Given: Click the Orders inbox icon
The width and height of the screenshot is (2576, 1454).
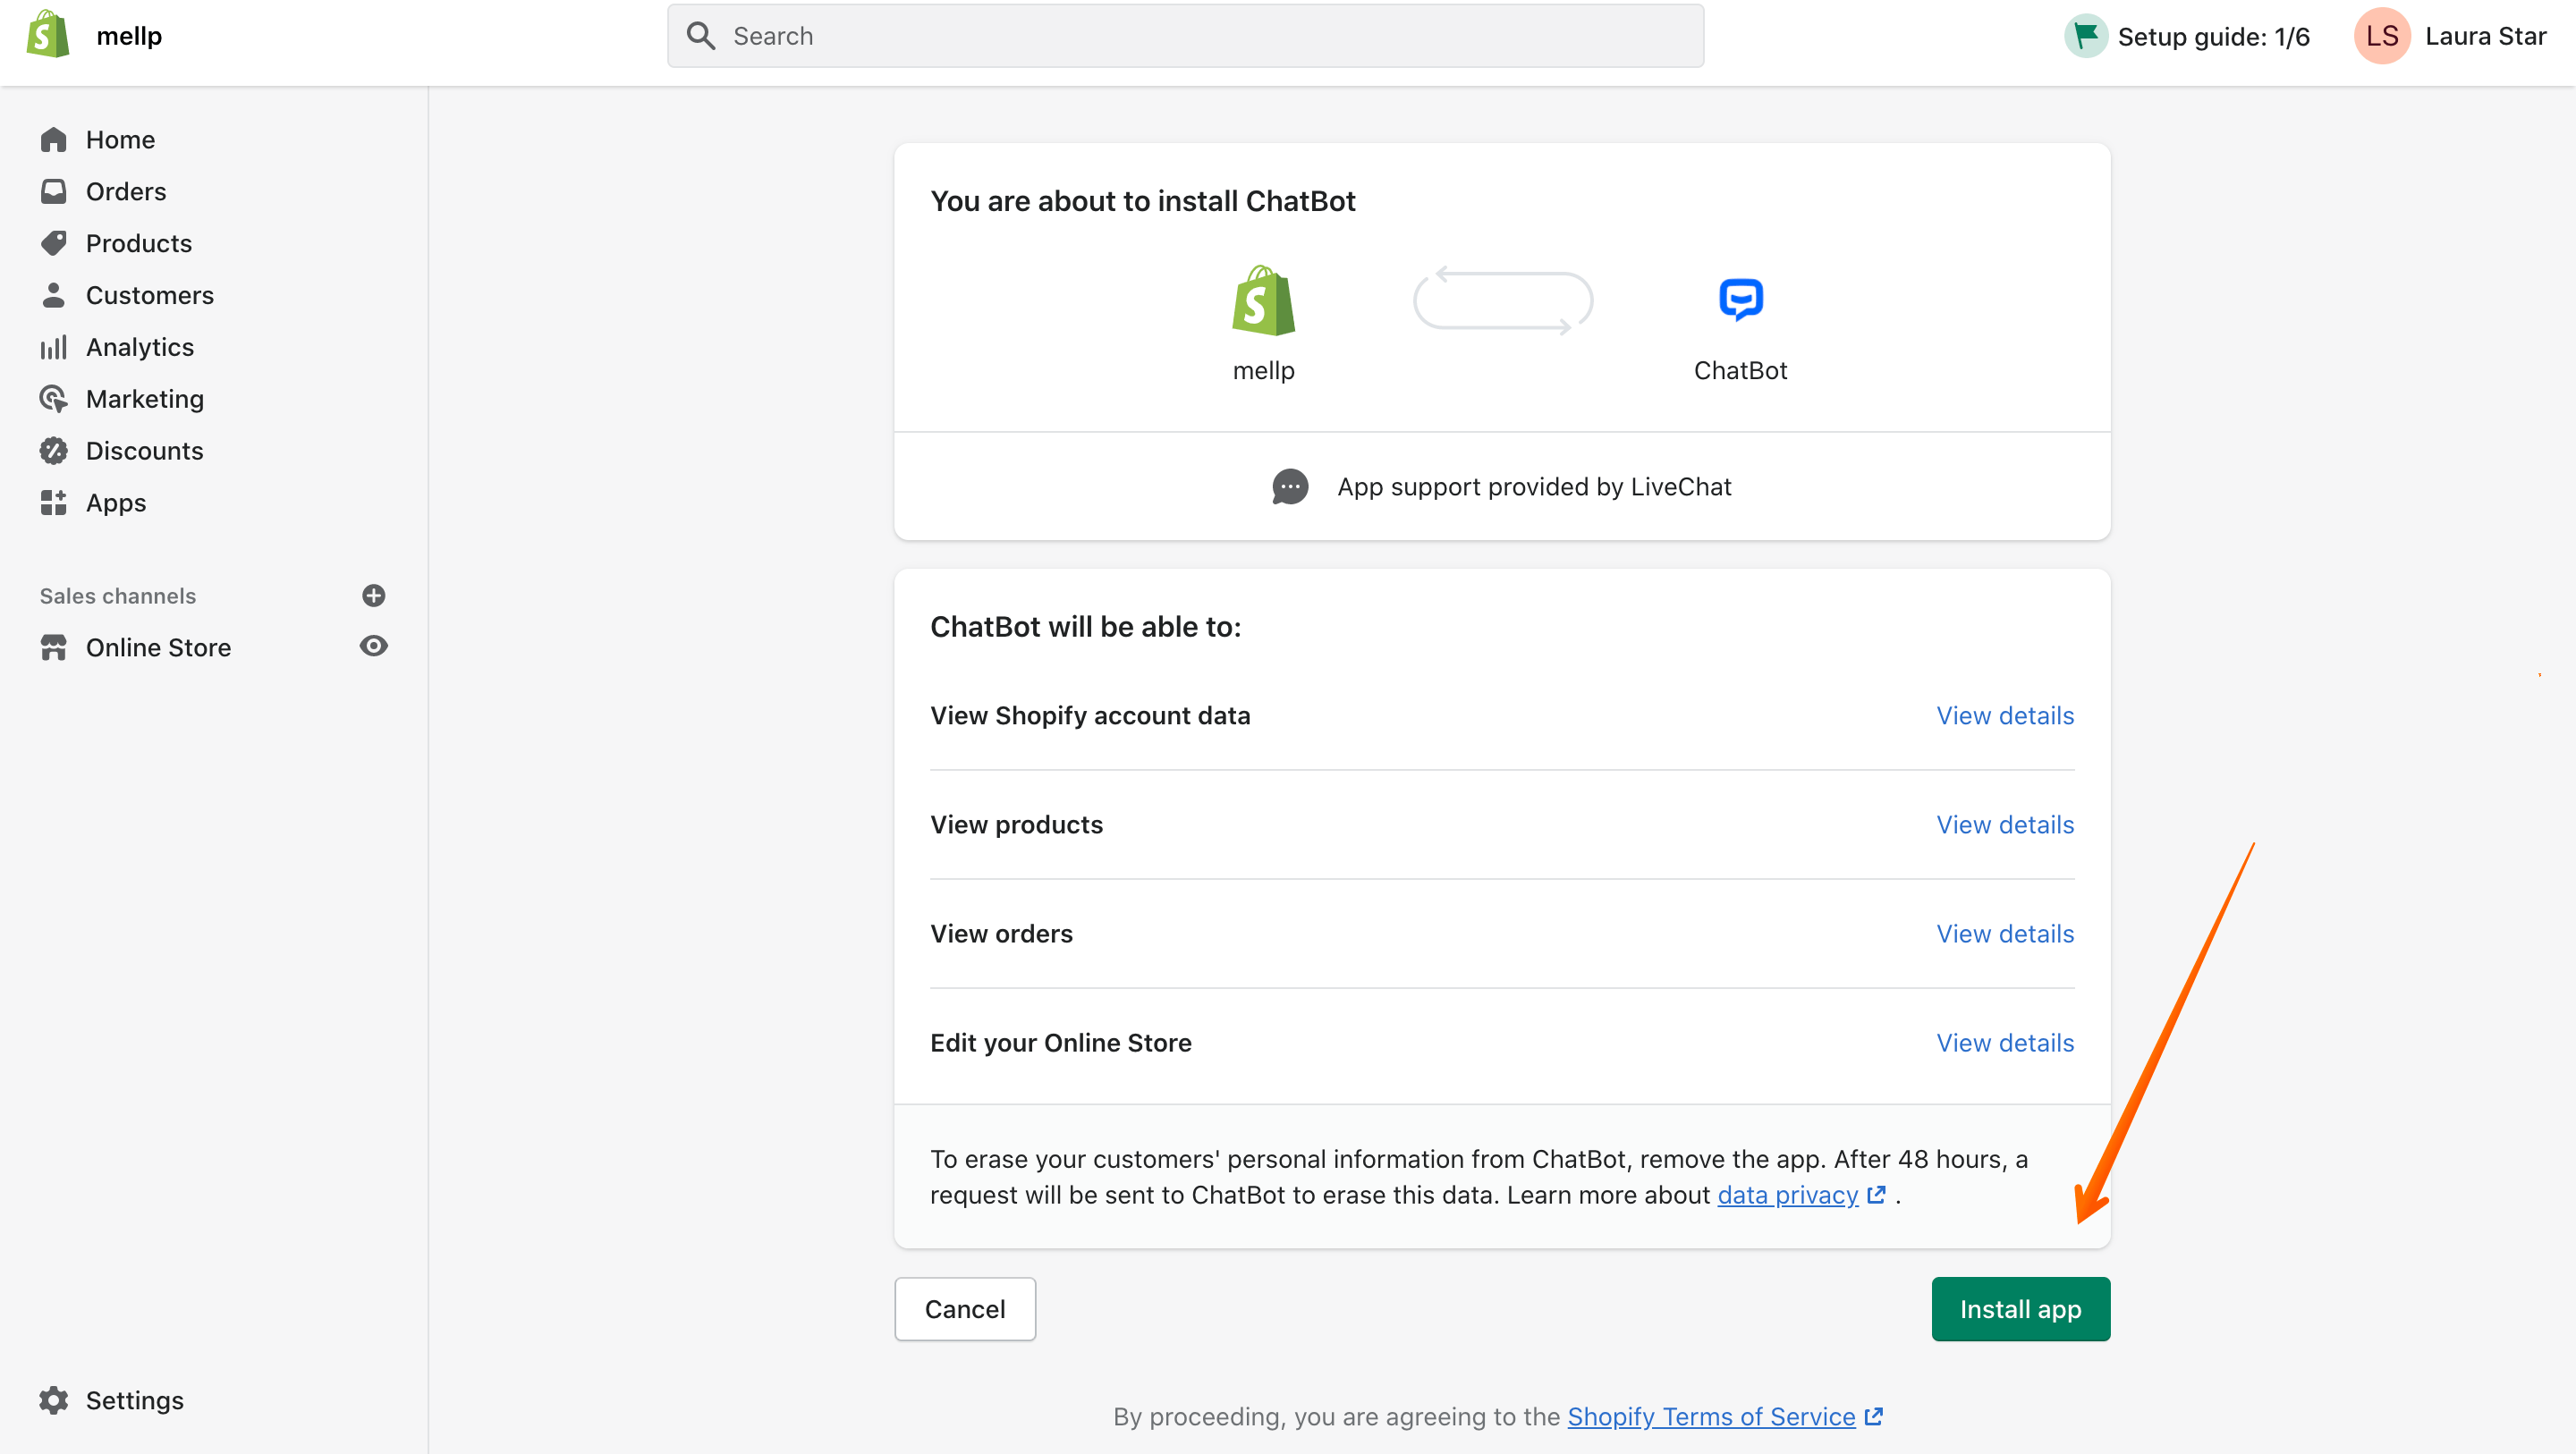Looking at the screenshot, I should (53, 191).
